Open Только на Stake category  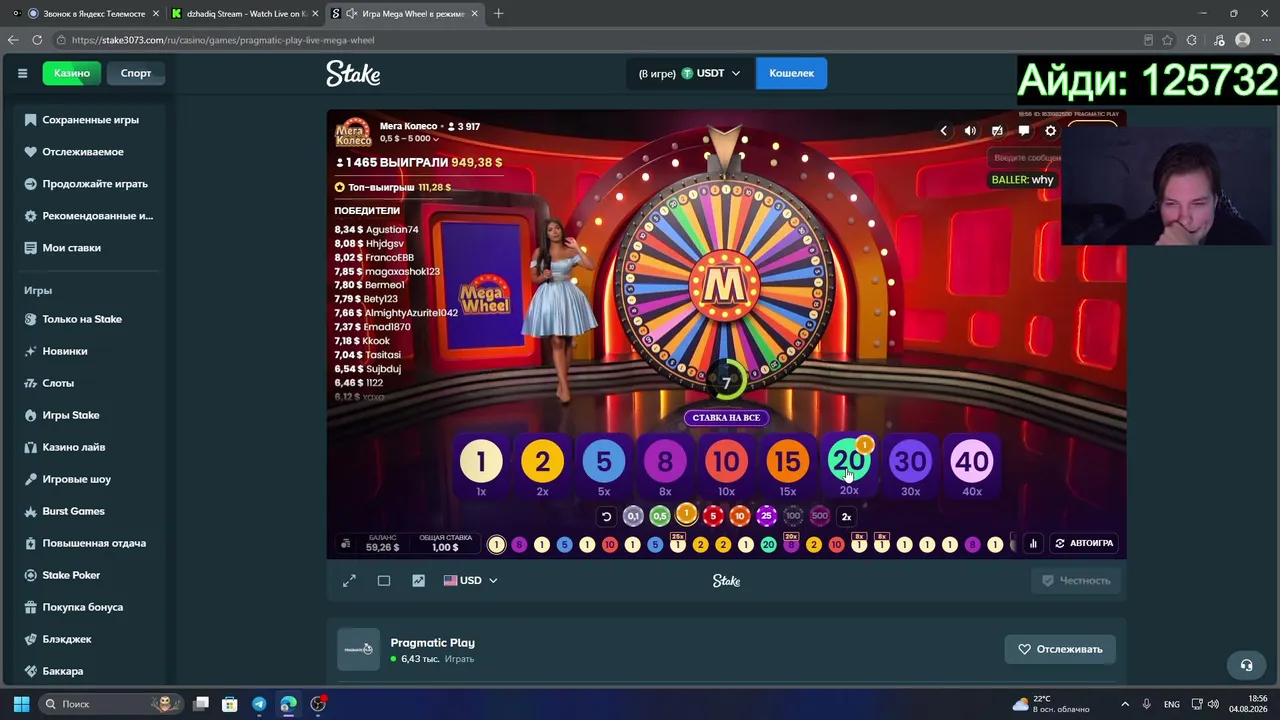point(82,319)
